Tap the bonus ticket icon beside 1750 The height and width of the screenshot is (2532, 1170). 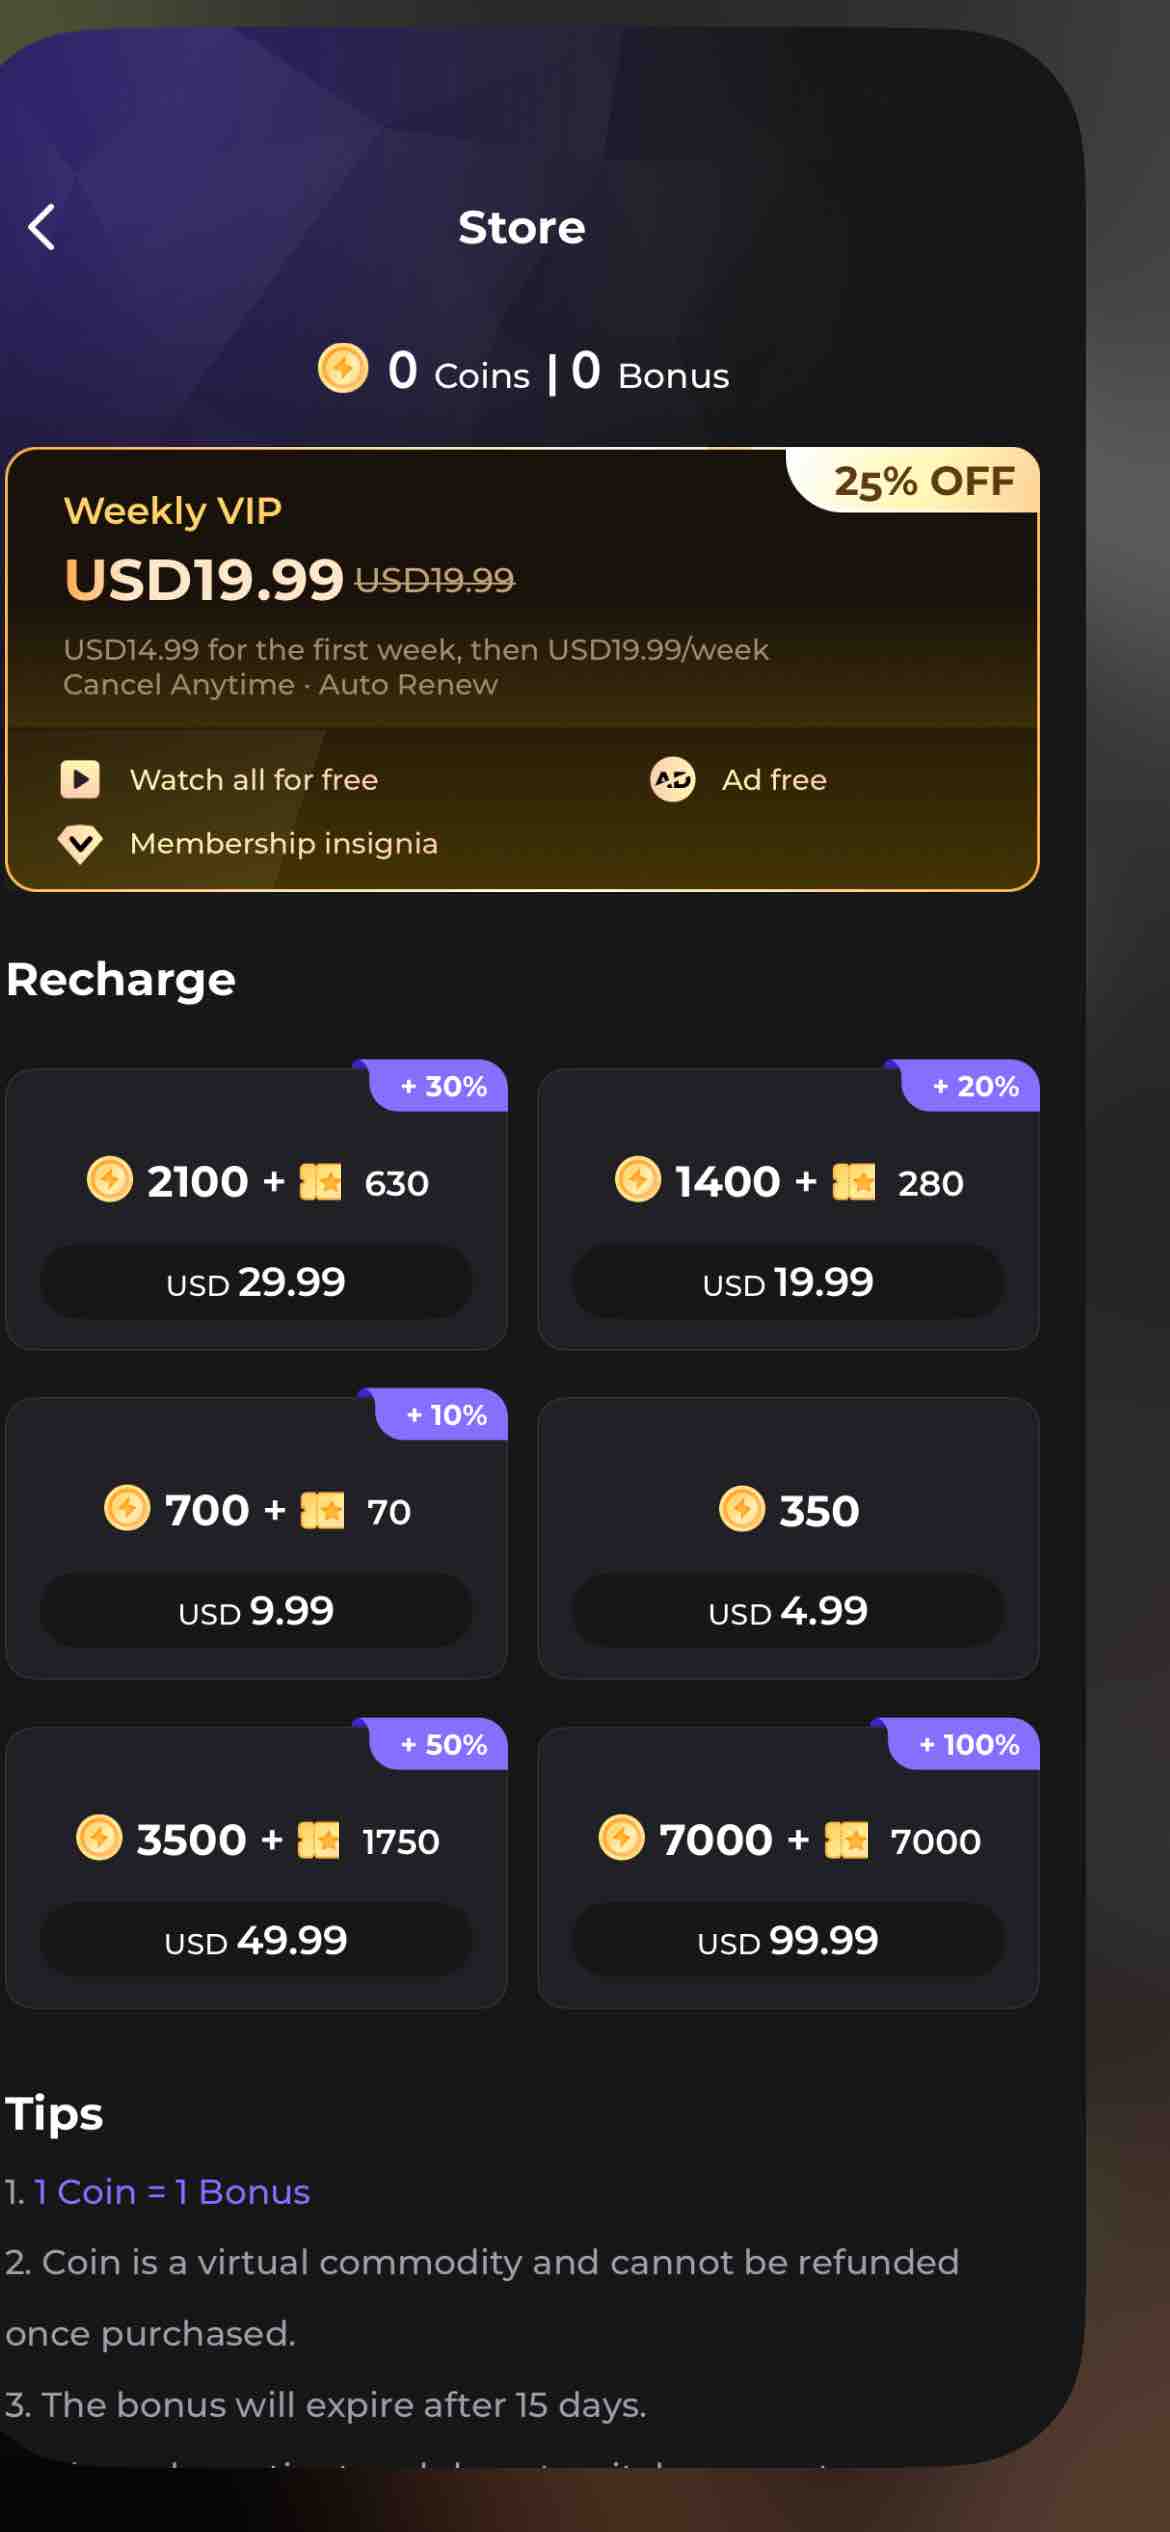(319, 1840)
